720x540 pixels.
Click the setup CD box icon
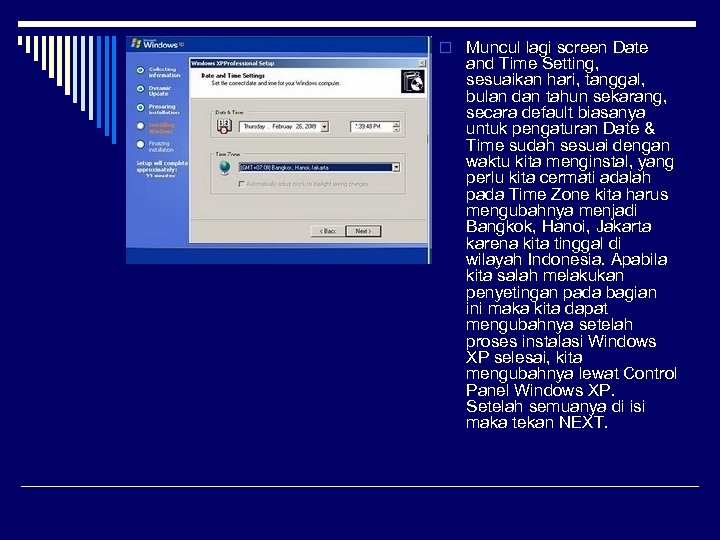(412, 82)
